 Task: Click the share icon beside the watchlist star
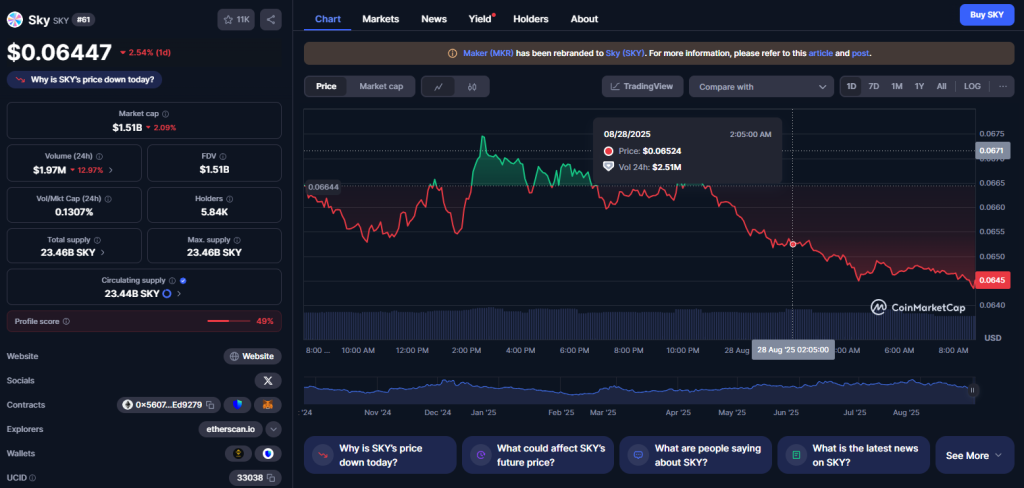(271, 19)
